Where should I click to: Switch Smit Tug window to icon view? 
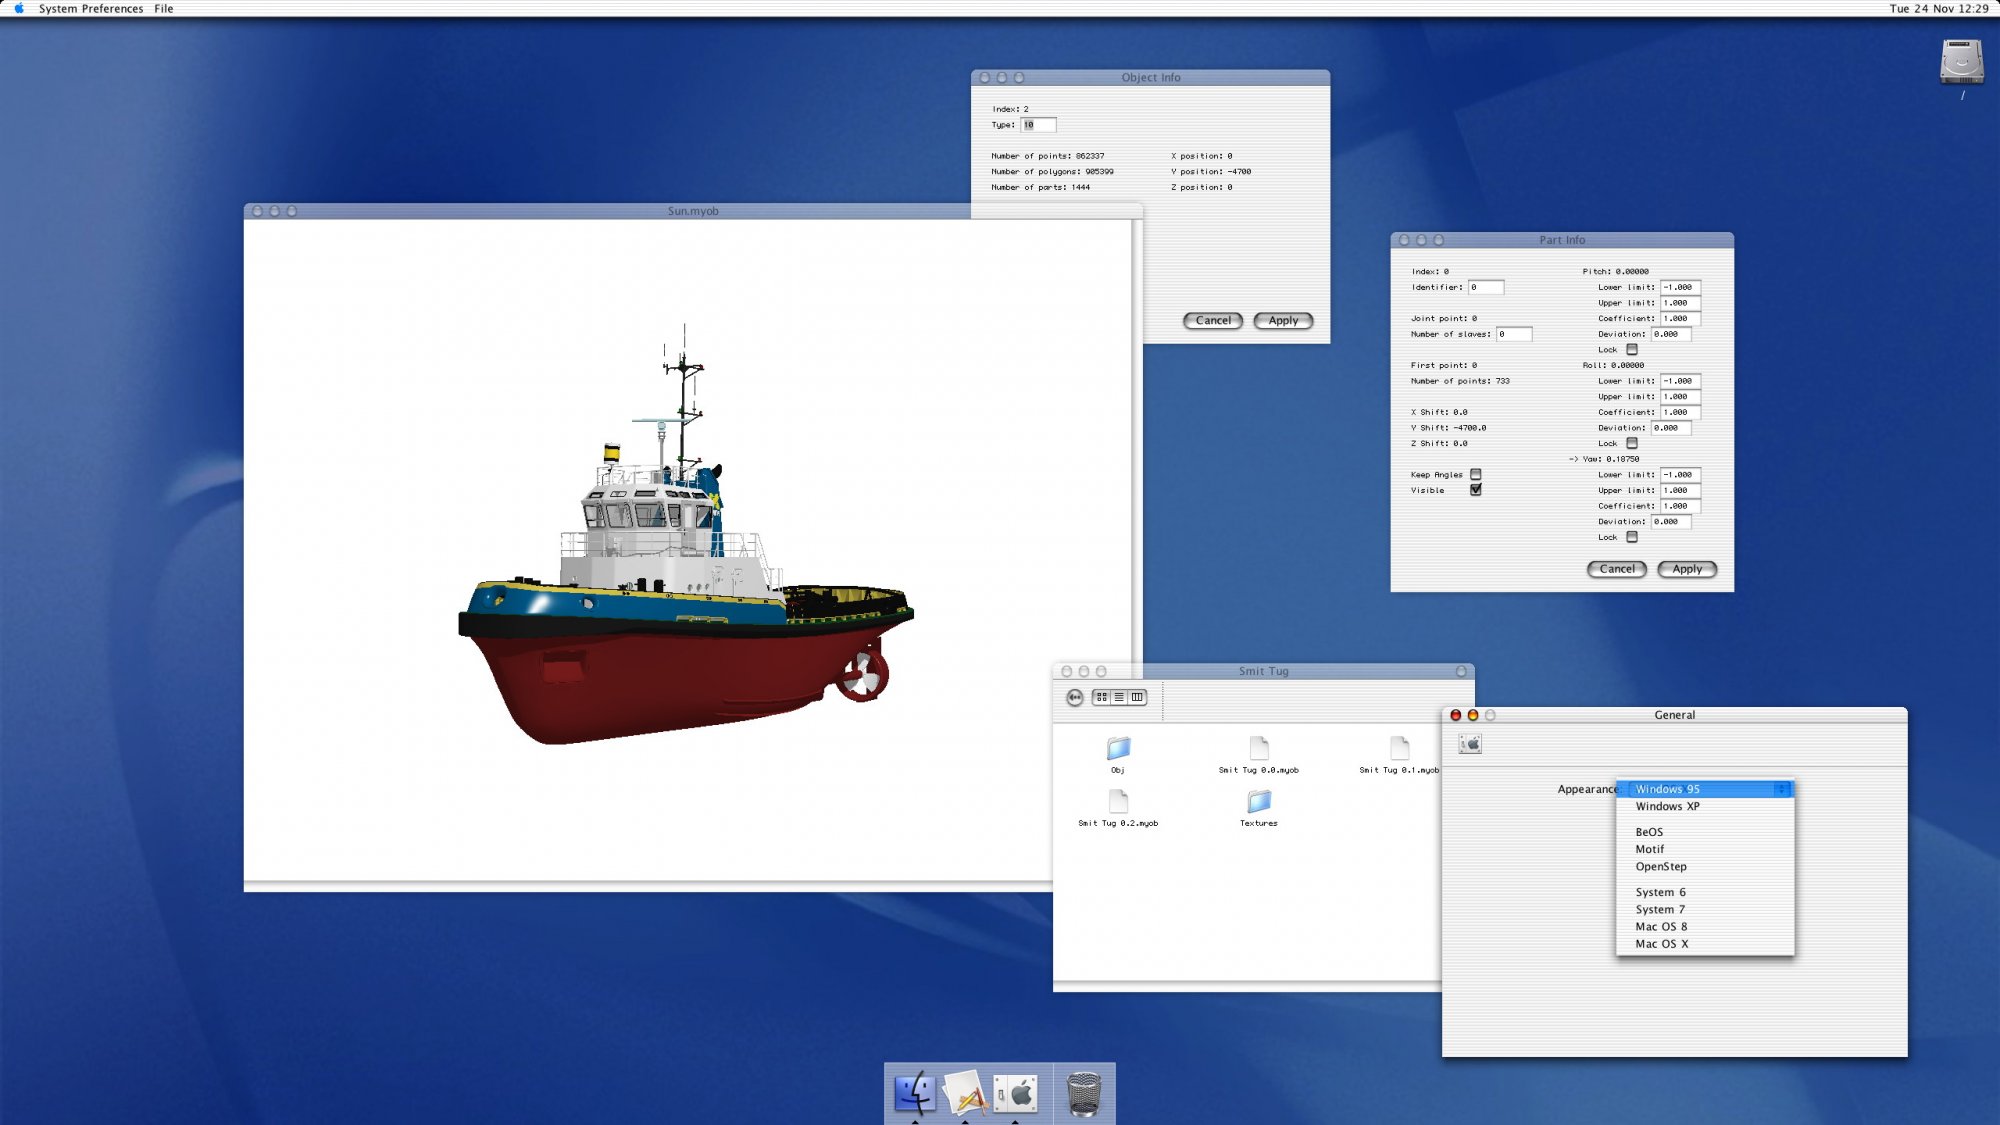1102,697
